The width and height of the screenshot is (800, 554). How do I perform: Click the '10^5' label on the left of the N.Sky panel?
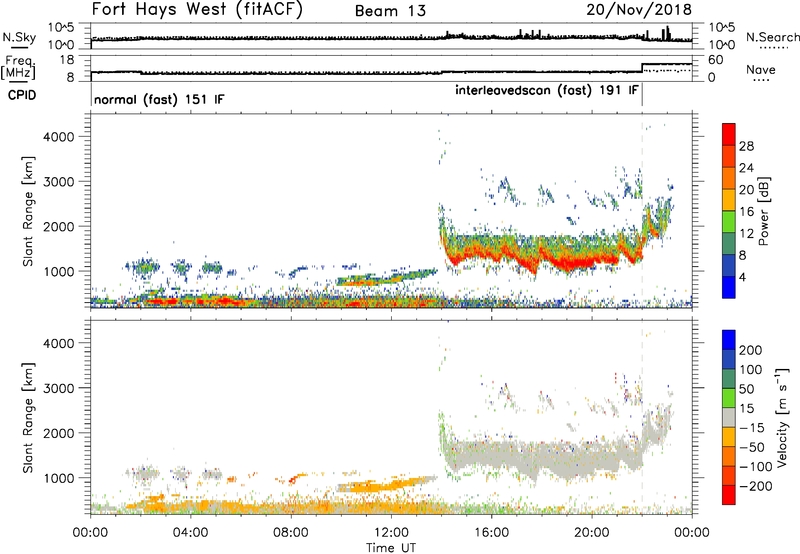[x=61, y=27]
